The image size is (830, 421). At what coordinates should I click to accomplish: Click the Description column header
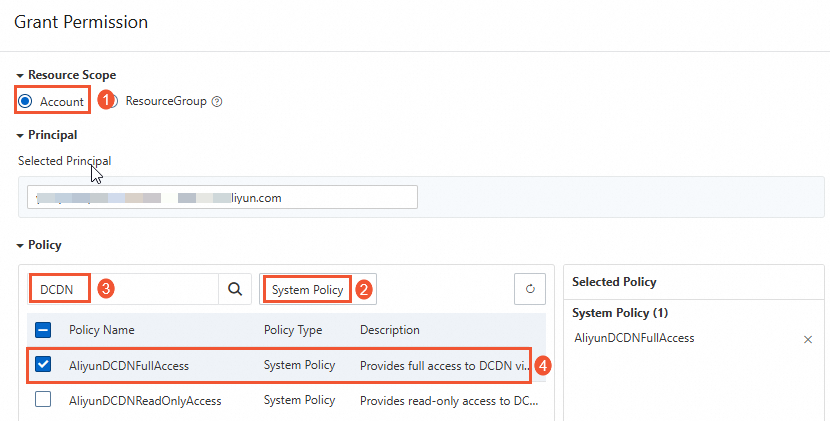point(390,330)
